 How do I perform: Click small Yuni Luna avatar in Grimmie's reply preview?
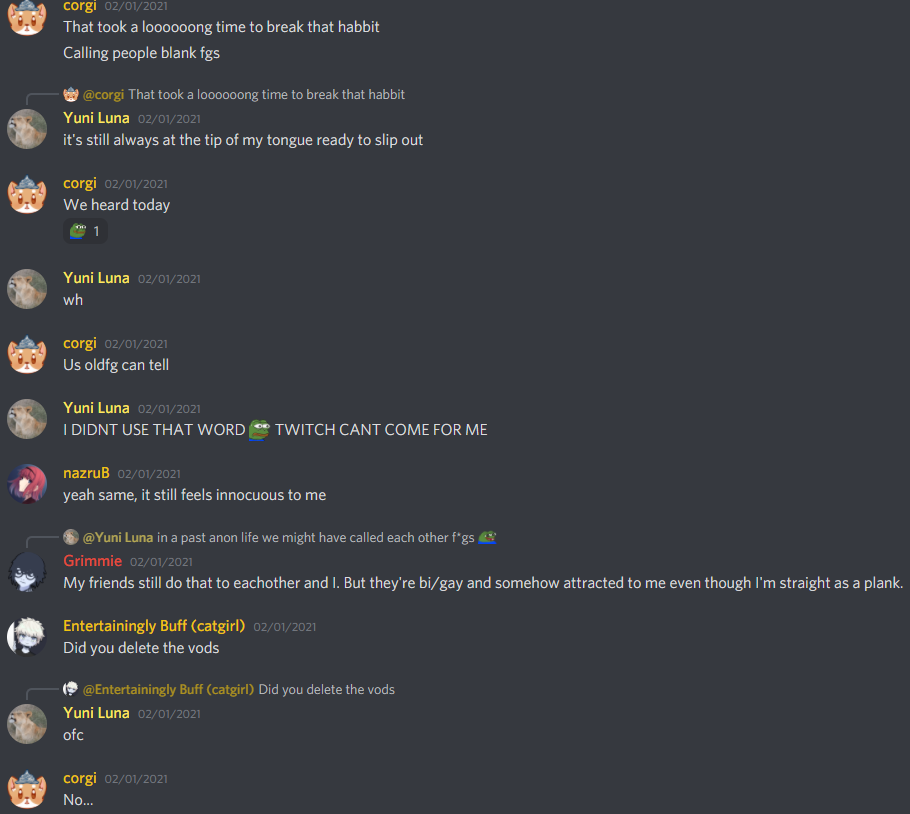[x=71, y=537]
